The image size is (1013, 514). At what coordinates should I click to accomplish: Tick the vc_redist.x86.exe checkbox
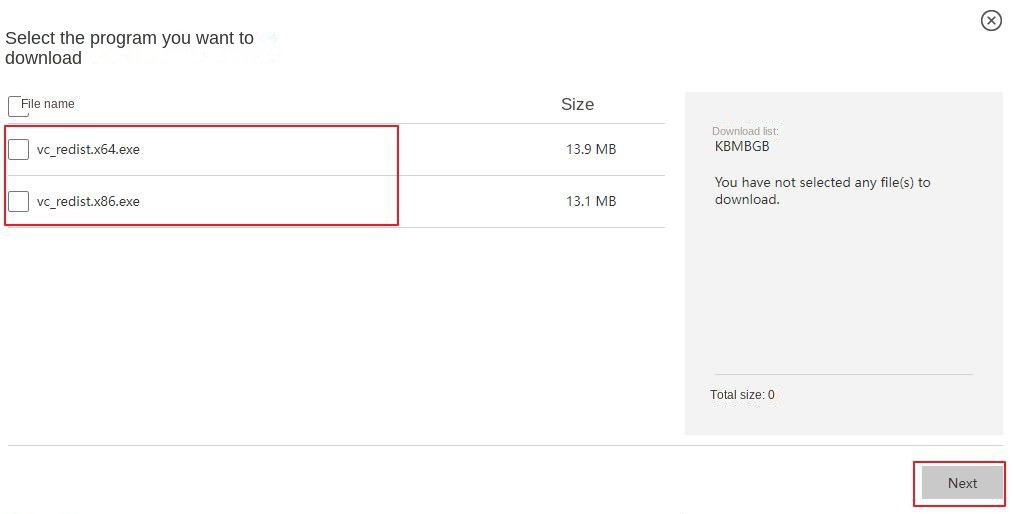coord(18,201)
